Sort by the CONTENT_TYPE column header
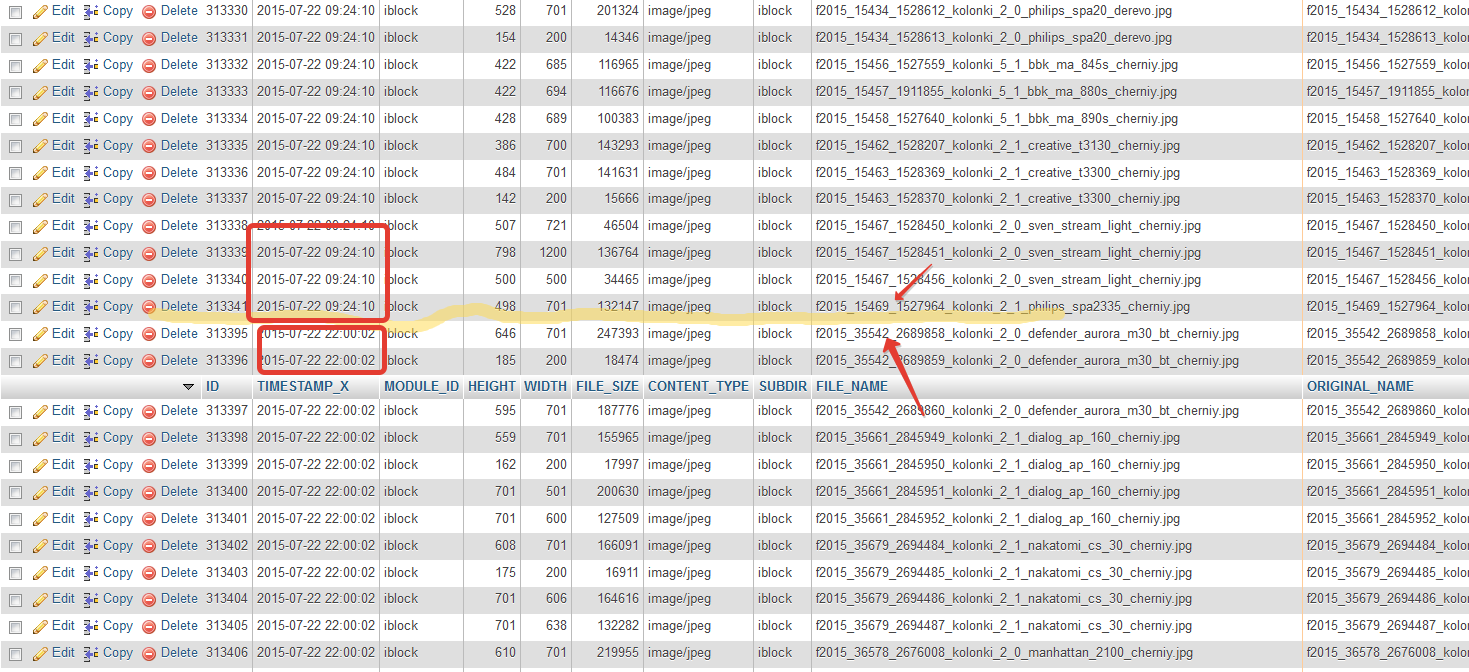Viewport: 1469px width, 672px height. [698, 386]
